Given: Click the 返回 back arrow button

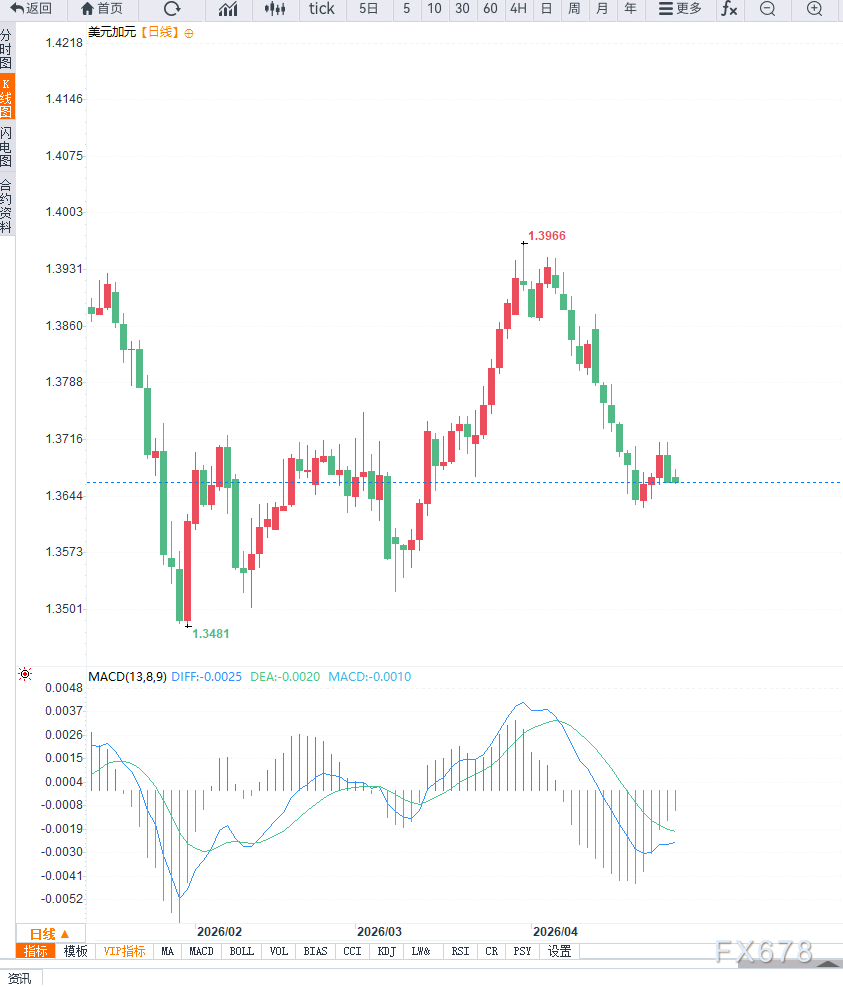Looking at the screenshot, I should (x=31, y=9).
